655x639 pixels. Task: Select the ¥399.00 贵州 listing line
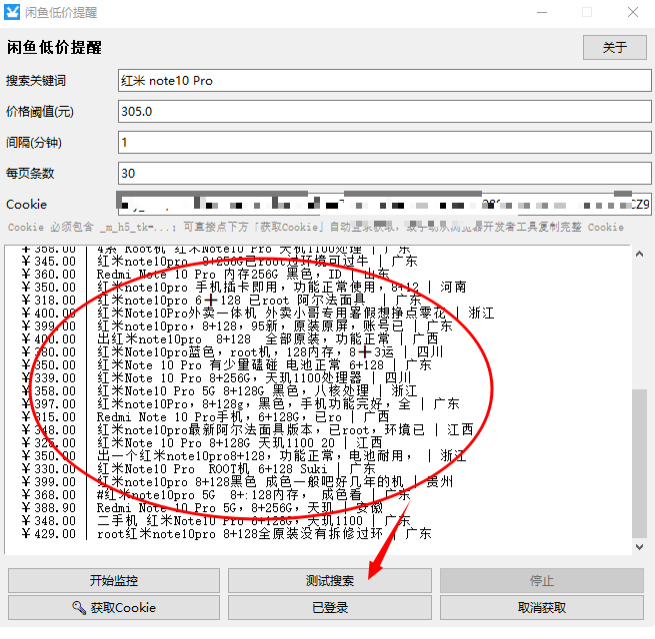point(237,482)
